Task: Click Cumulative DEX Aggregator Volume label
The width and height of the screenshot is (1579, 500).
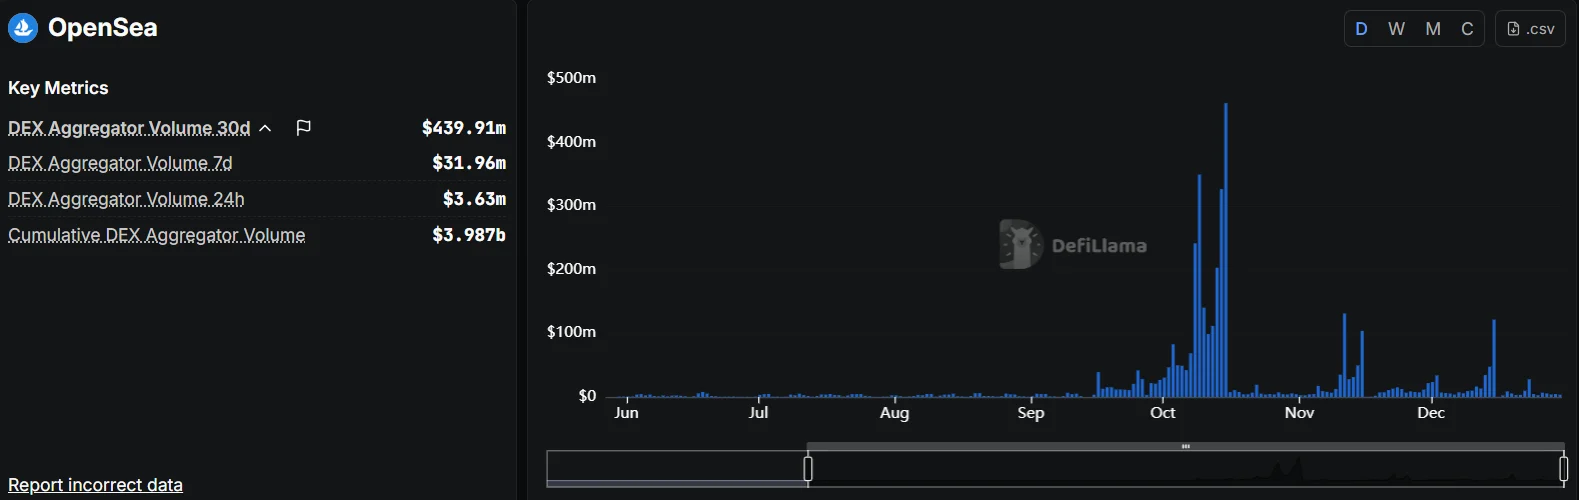Action: click(x=157, y=235)
